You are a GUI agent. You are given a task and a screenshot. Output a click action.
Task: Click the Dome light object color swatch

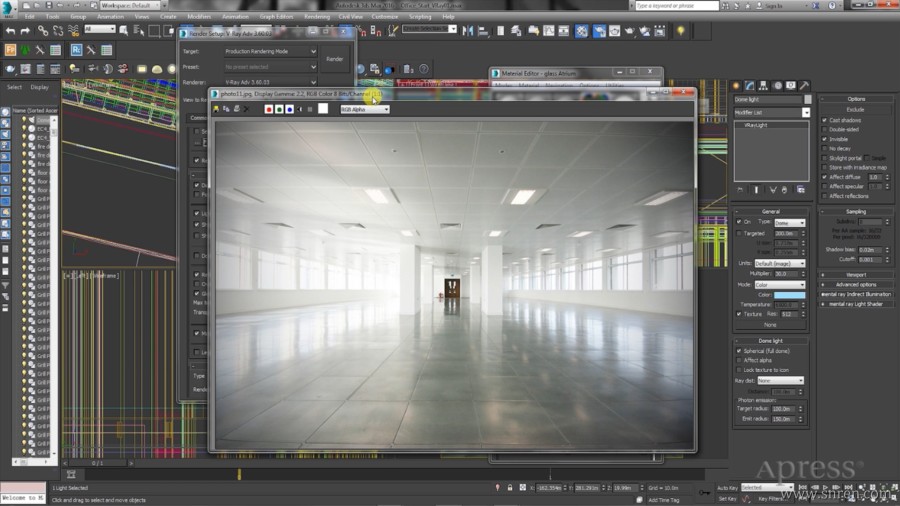pos(808,99)
